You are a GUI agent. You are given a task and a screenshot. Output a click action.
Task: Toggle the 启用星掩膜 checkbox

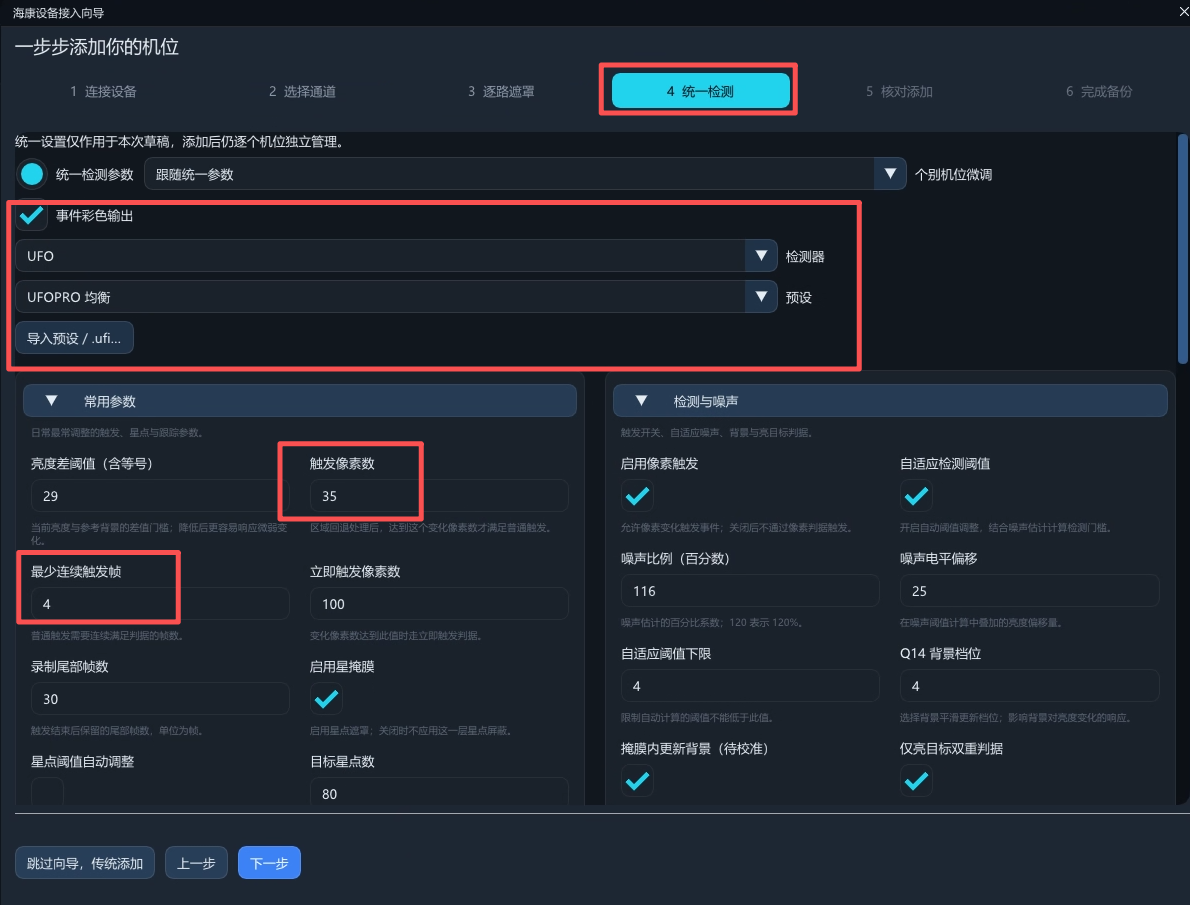pyautogui.click(x=326, y=698)
